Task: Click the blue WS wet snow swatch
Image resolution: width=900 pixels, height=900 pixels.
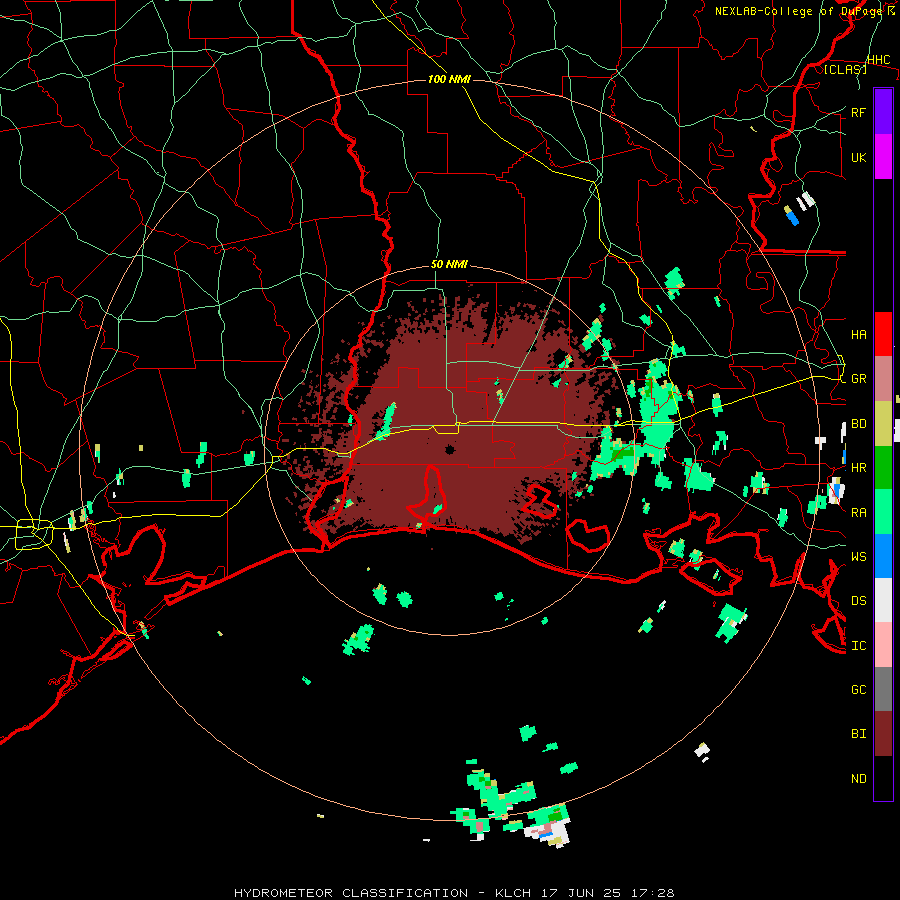Action: pos(883,556)
